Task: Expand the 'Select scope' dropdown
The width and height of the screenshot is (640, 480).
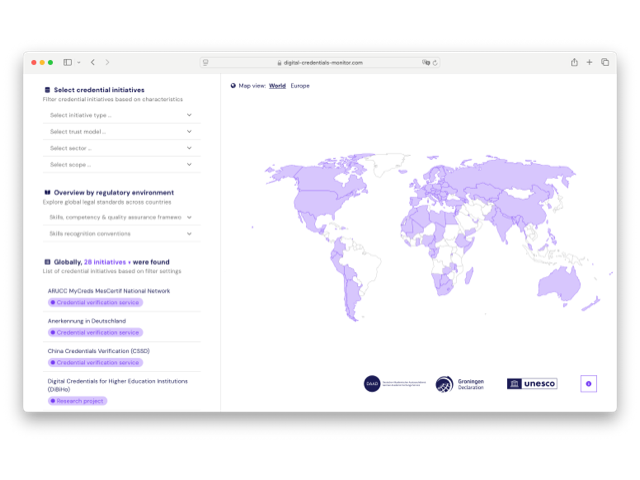Action: [x=120, y=164]
